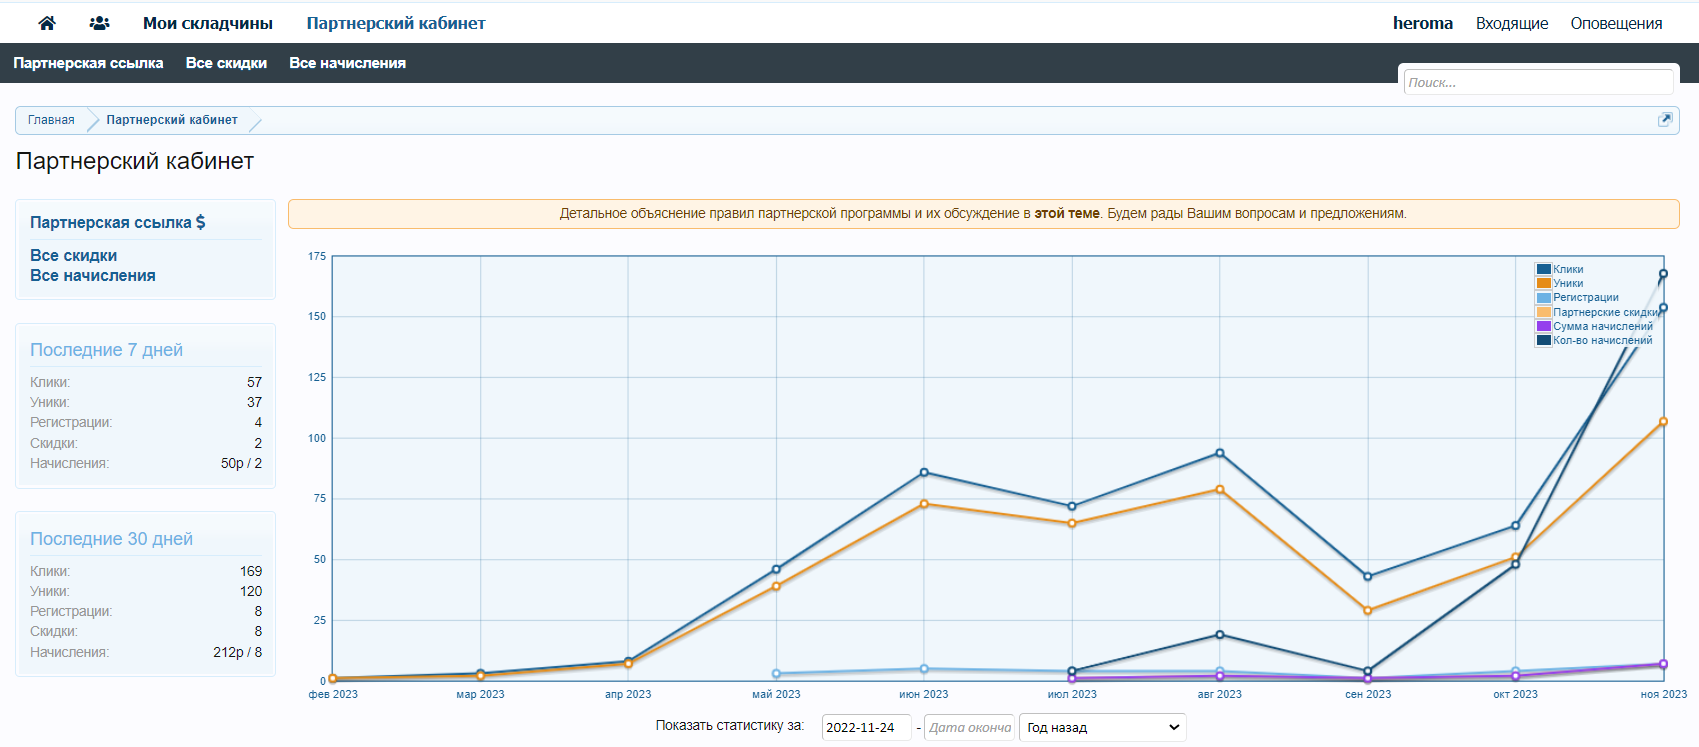The image size is (1699, 747).
Task: Open the Мои складчины tab
Action: click(x=208, y=23)
